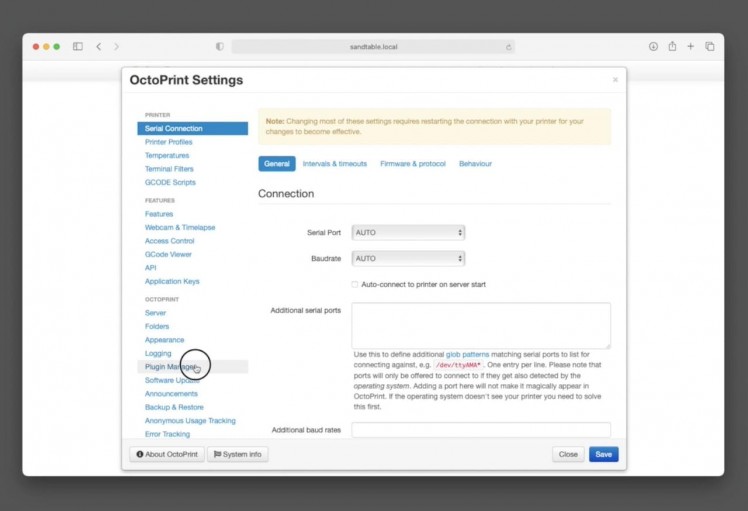Click the Additional baud rates field
748x511 pixels.
coord(481,430)
